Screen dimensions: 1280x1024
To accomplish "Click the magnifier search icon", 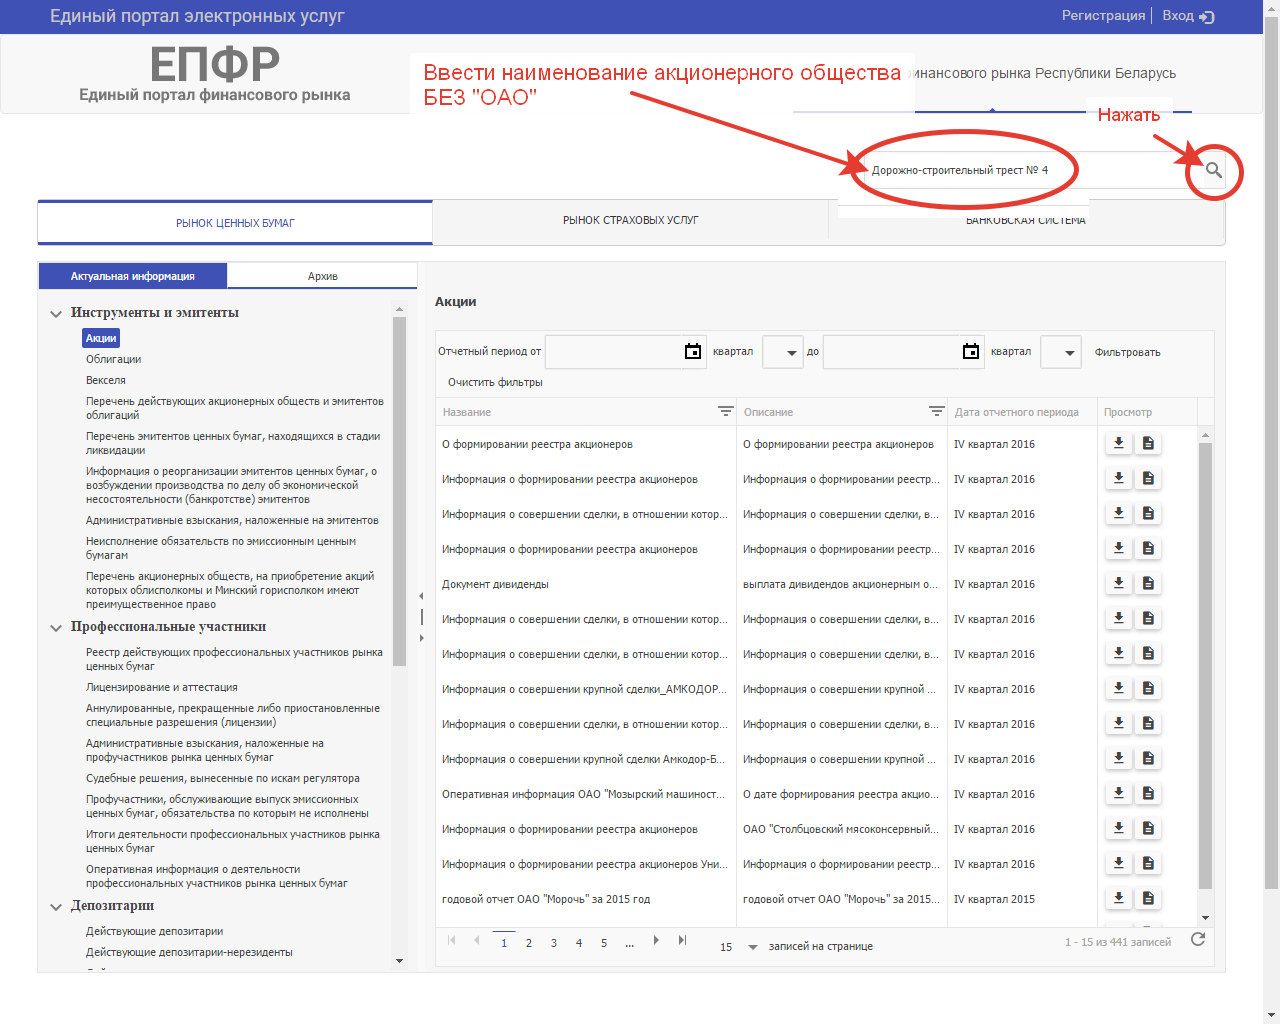I will coord(1213,170).
